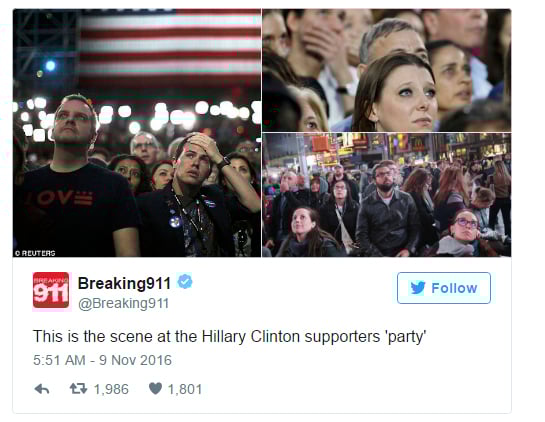View the 1,986 retweets count

coord(111,389)
